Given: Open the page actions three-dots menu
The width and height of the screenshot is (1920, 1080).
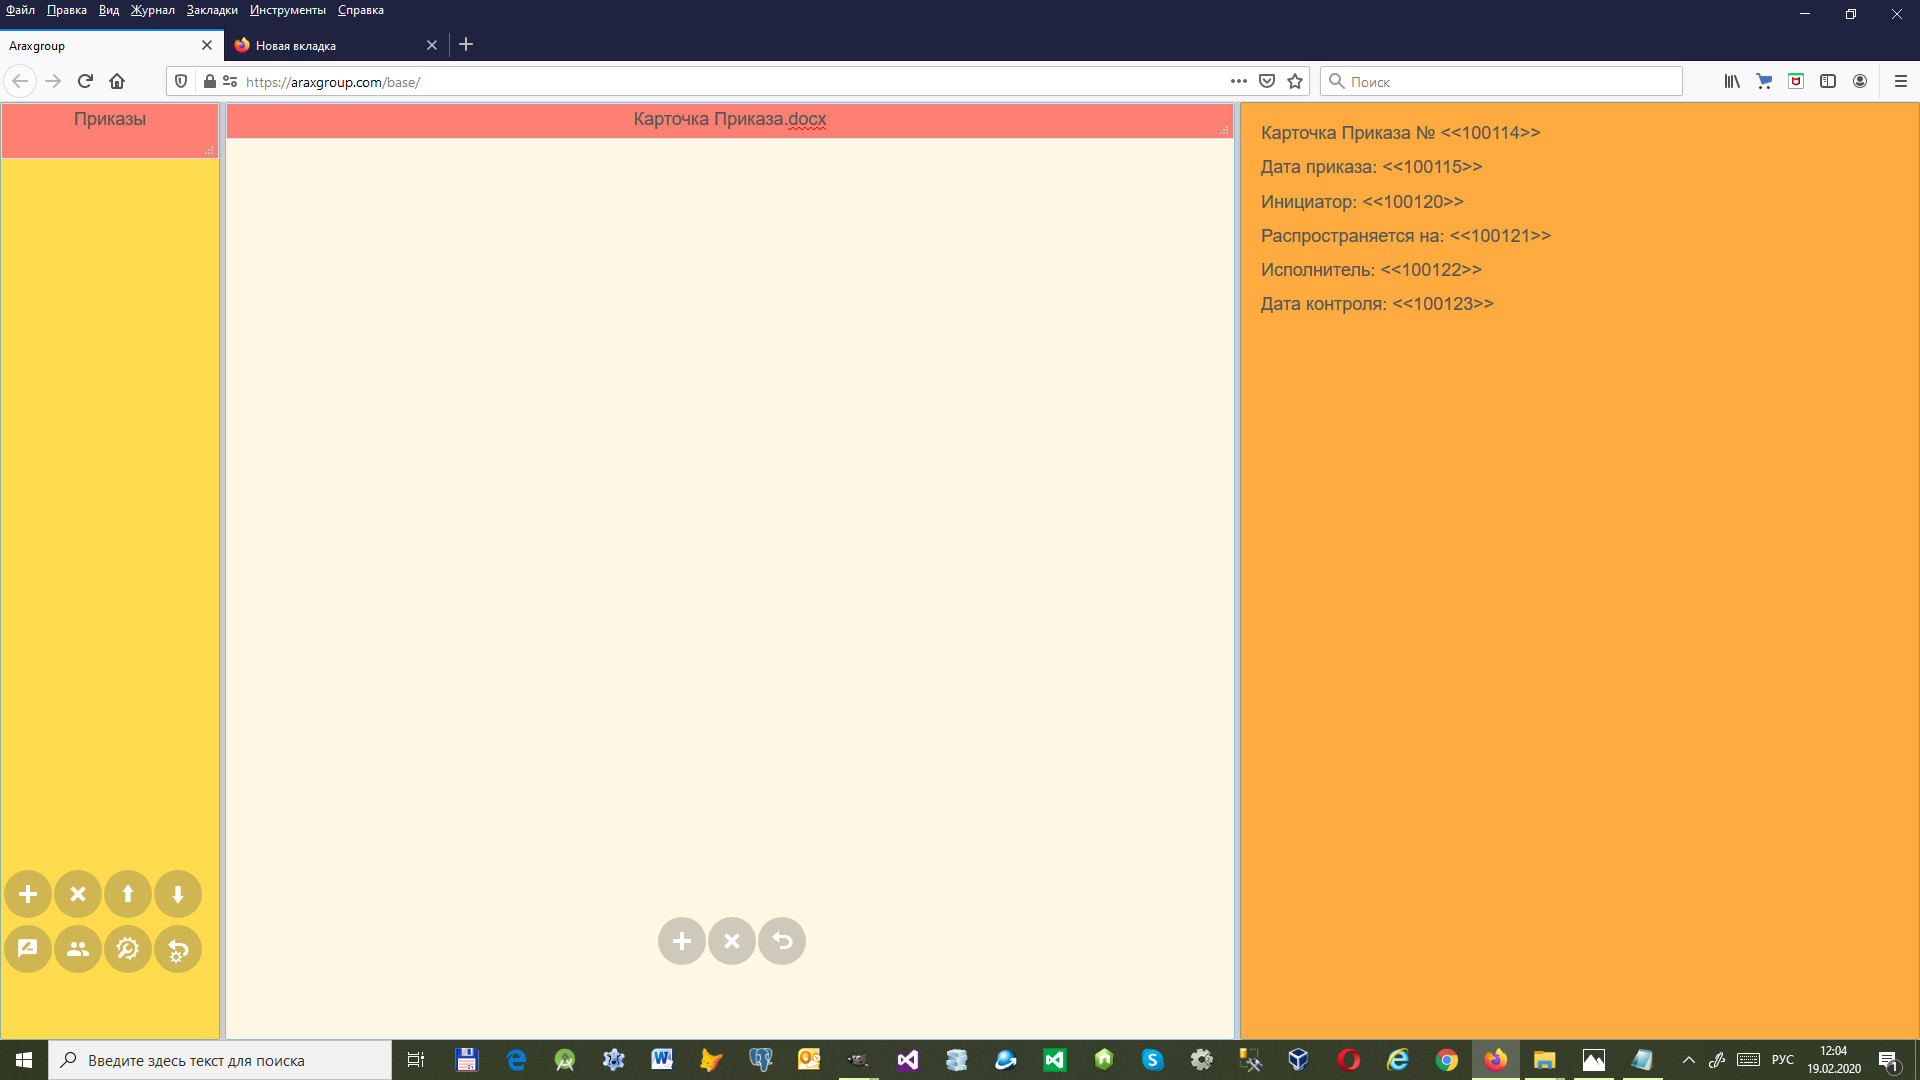Looking at the screenshot, I should pyautogui.click(x=1239, y=82).
